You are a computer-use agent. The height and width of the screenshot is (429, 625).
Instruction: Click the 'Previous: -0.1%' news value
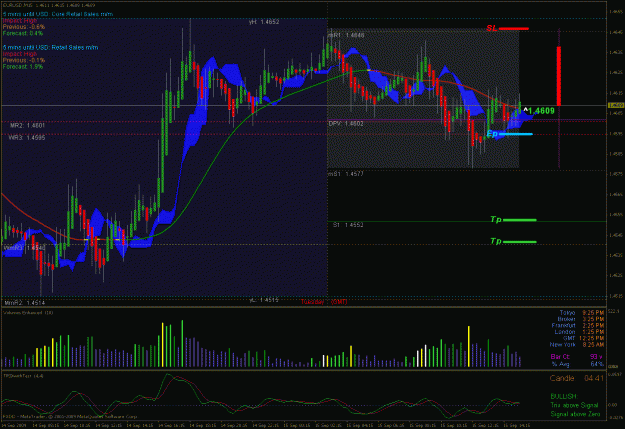tap(24, 60)
